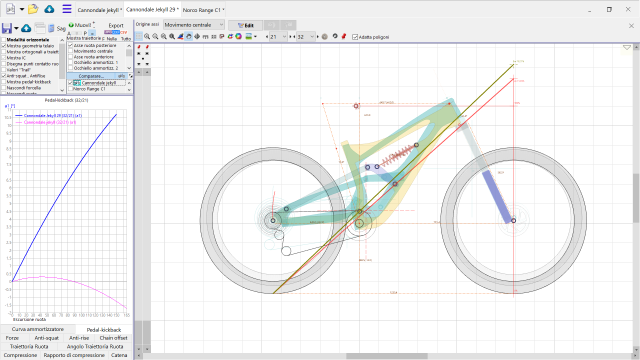Screen dimensions: 640x360
Task: Click the cloud upload icon beside save
Action: [x=26, y=28]
